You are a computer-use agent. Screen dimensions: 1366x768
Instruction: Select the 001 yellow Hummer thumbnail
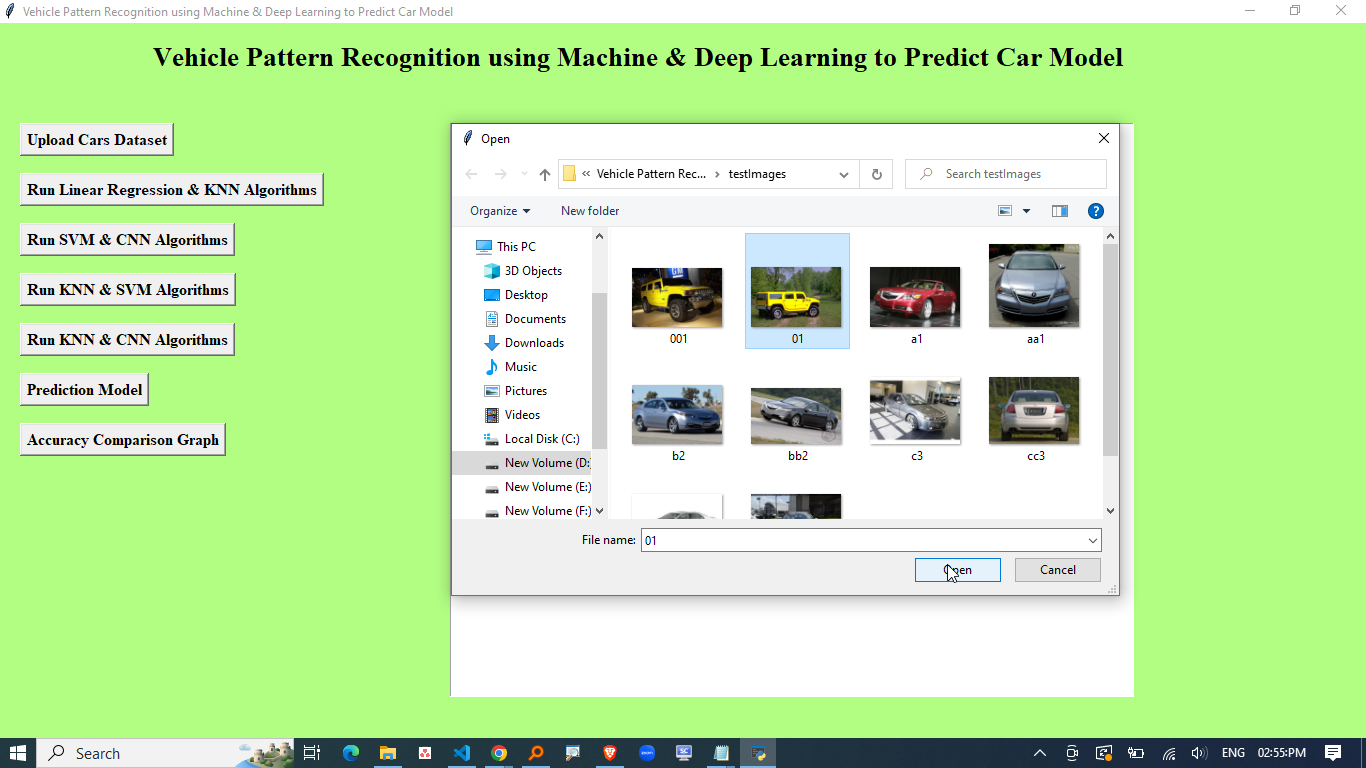click(x=677, y=298)
